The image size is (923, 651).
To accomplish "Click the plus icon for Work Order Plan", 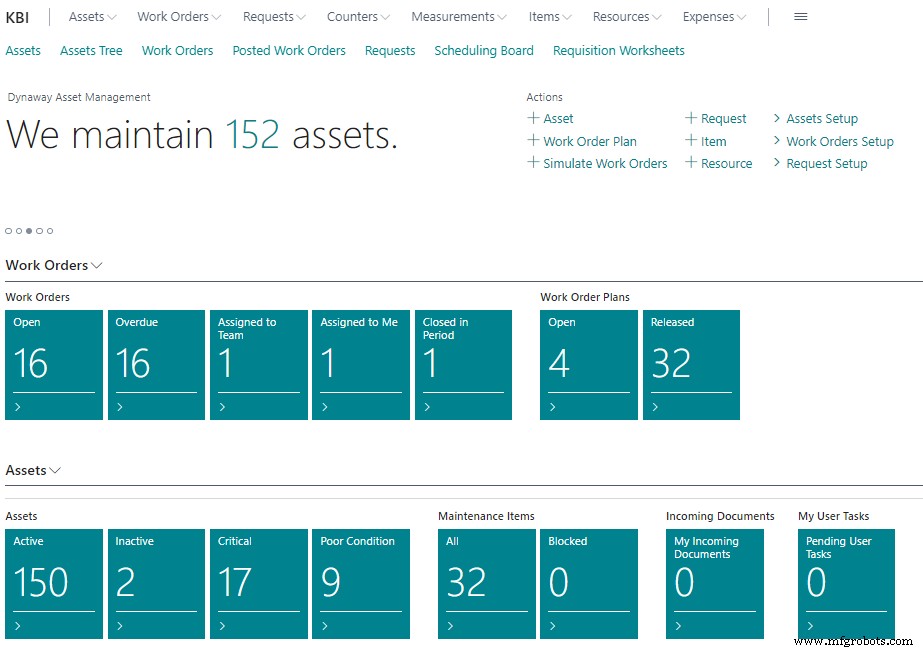I will (532, 141).
